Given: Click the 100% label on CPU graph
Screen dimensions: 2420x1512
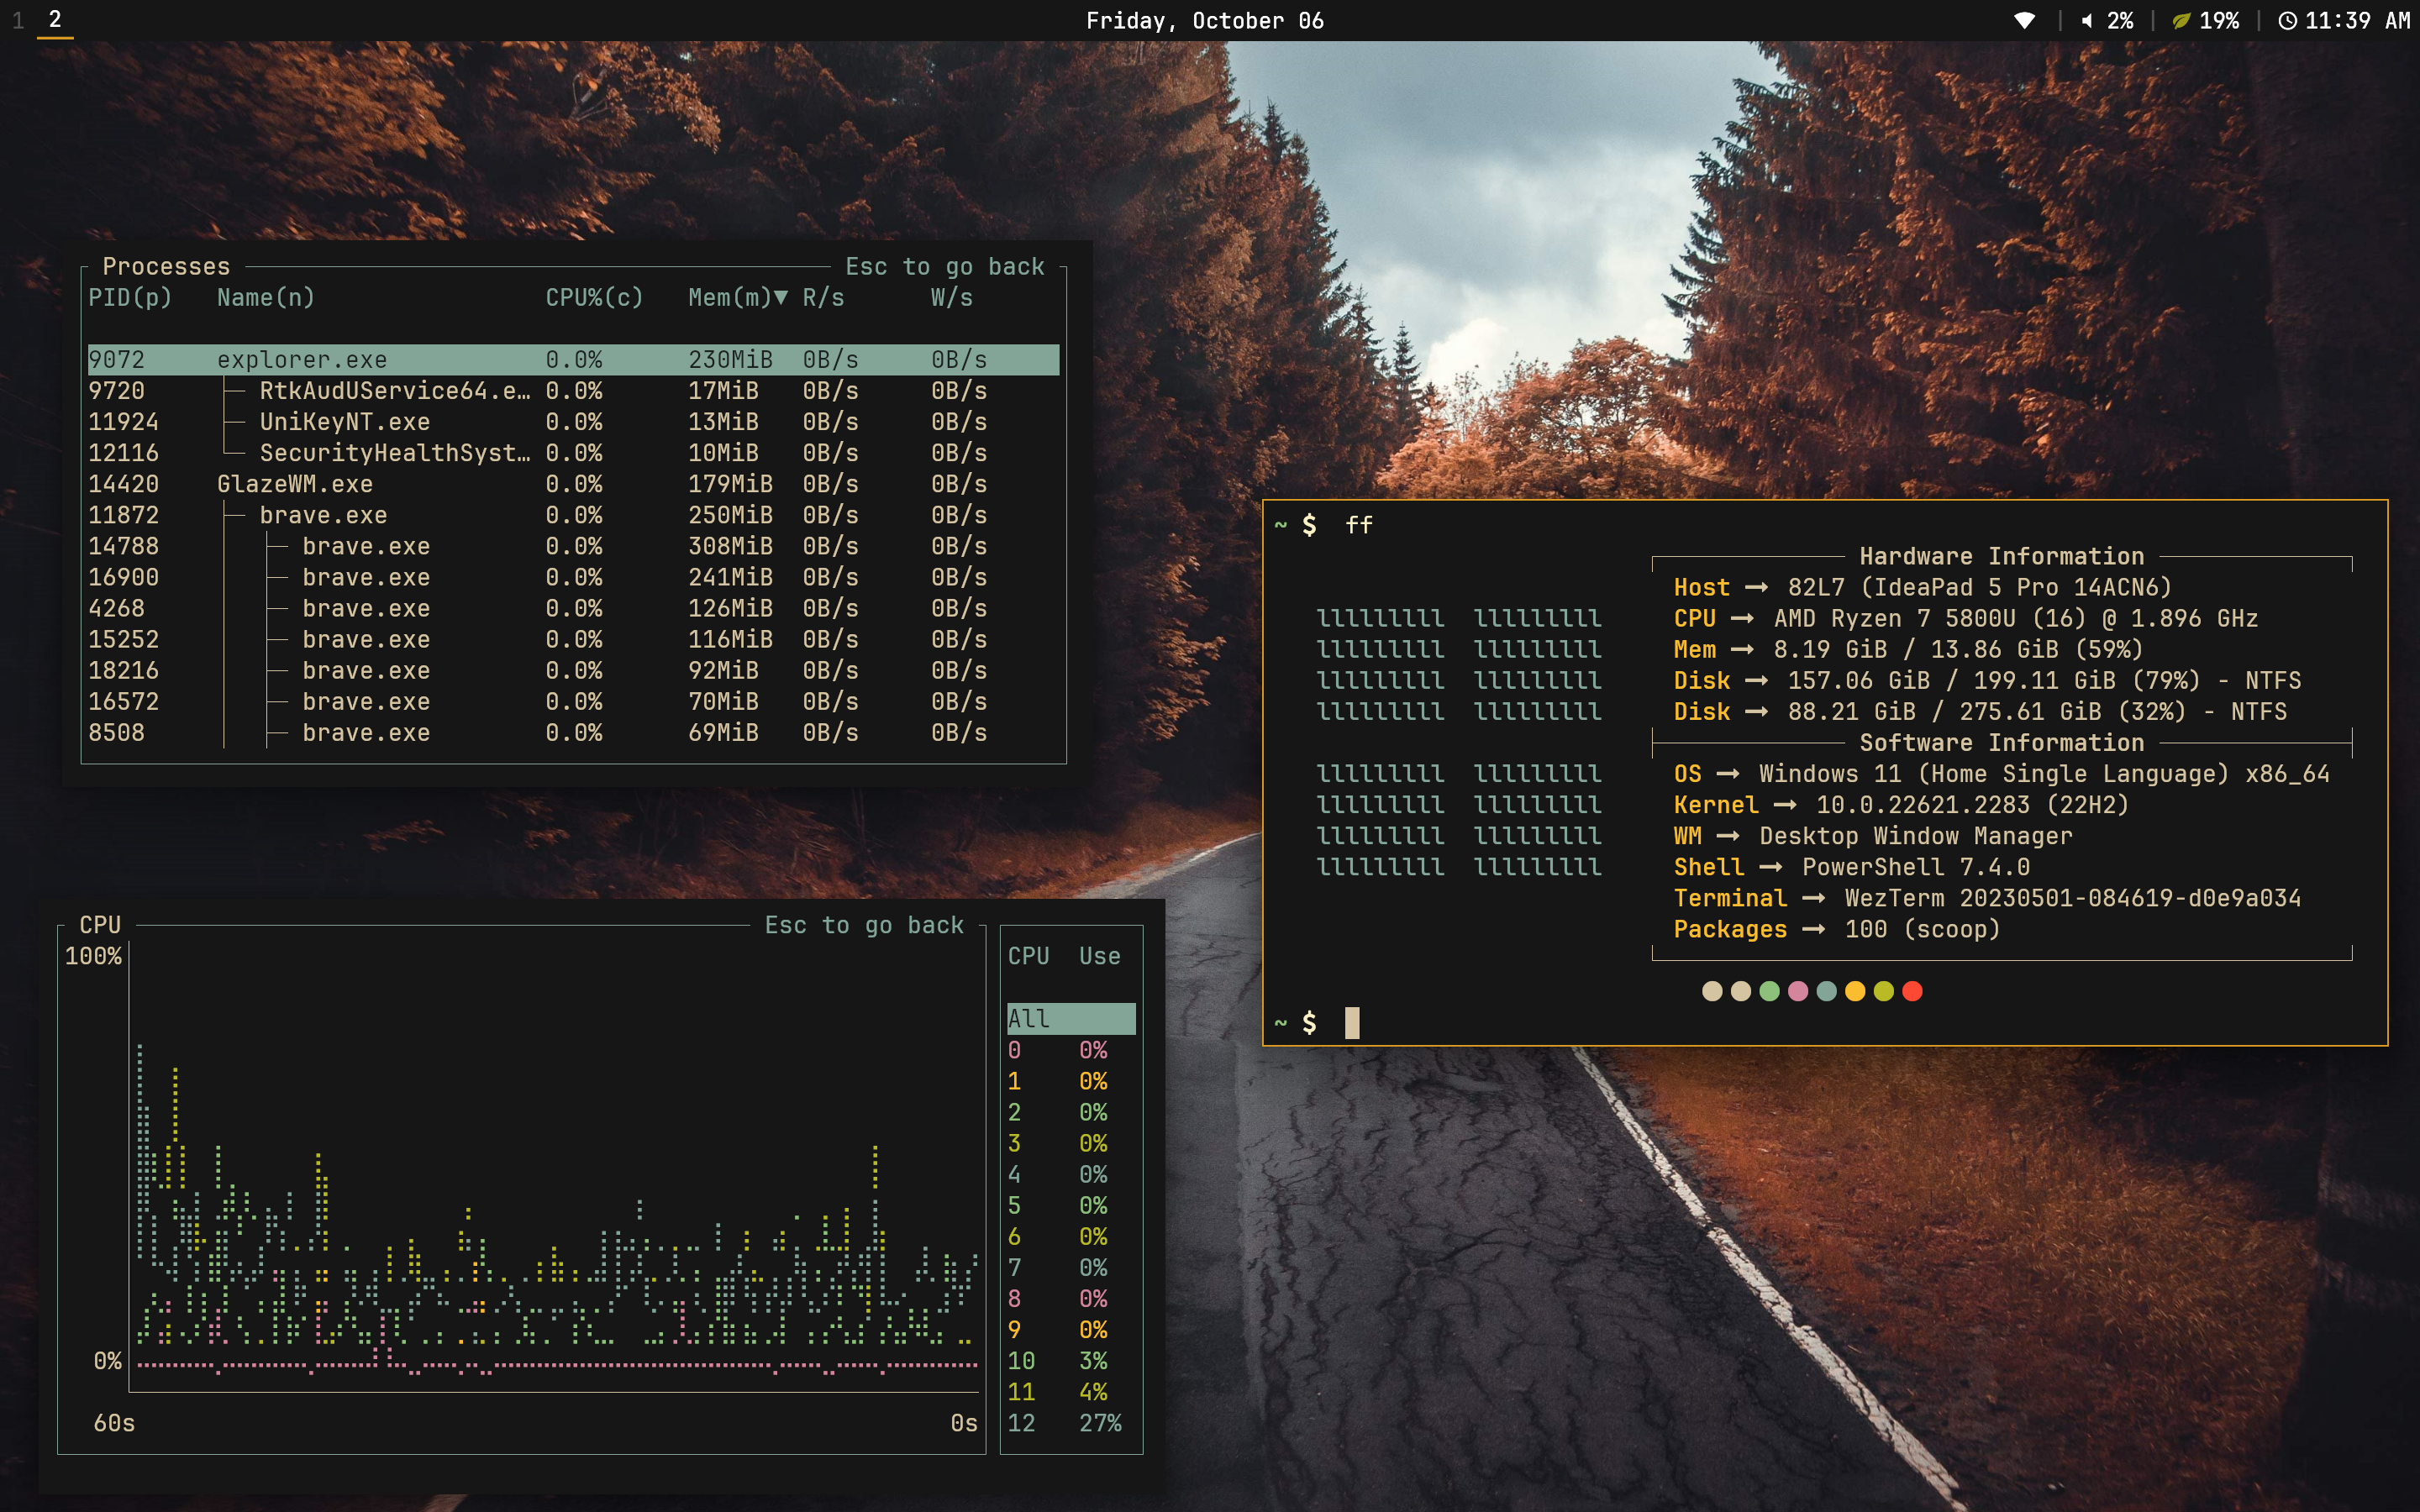Looking at the screenshot, I should click(93, 957).
